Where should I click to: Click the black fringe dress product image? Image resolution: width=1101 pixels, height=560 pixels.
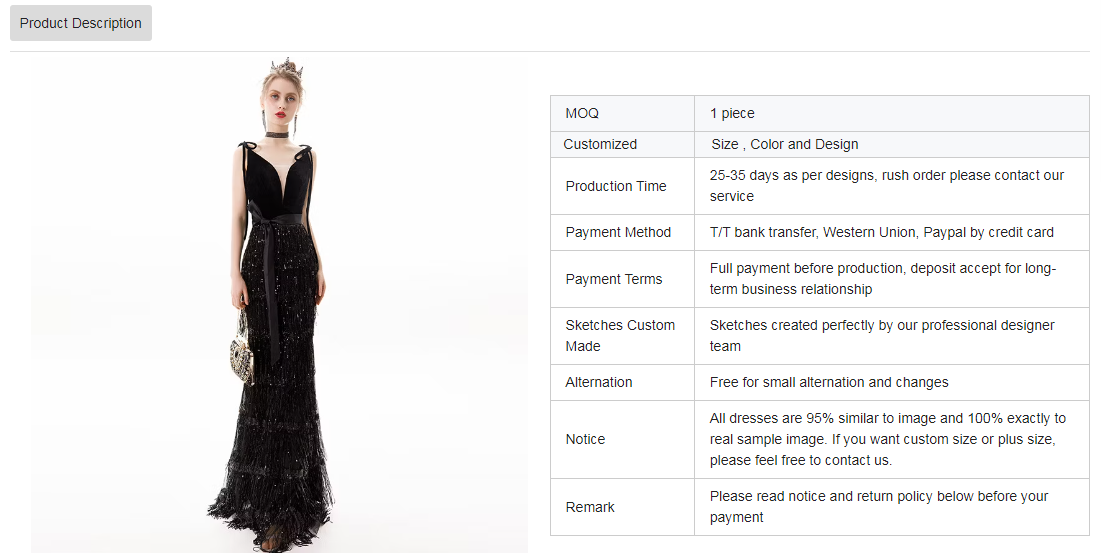(279, 303)
